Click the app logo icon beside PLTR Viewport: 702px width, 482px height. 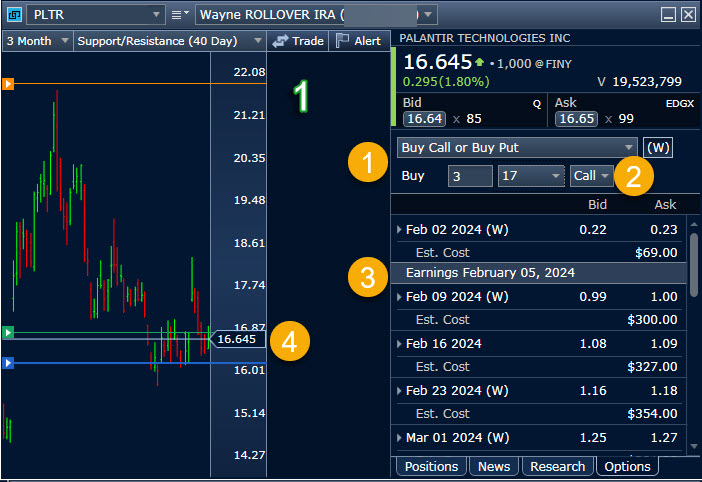coord(12,14)
